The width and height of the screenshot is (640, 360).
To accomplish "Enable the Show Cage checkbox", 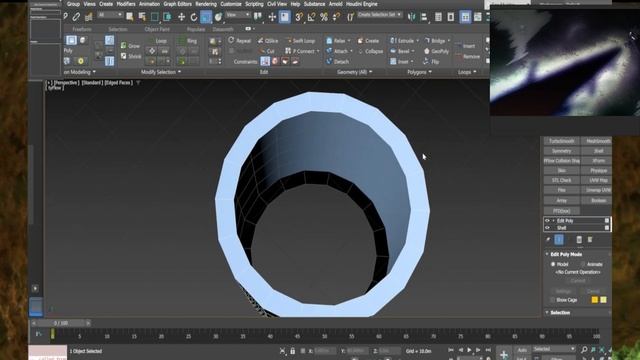I will tap(552, 300).
